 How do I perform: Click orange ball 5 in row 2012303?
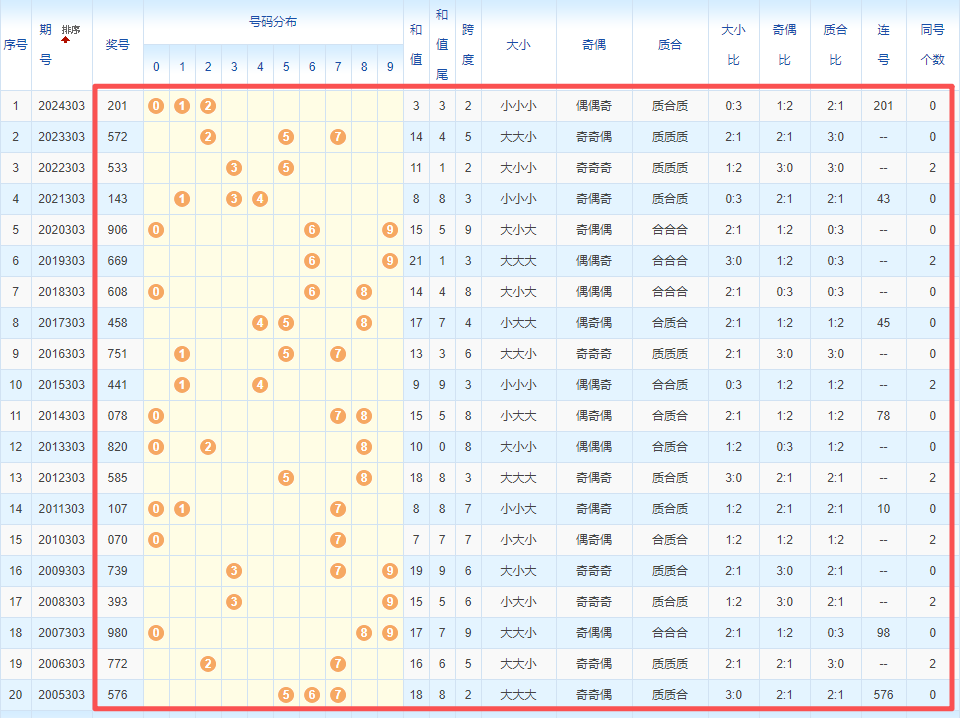[286, 478]
